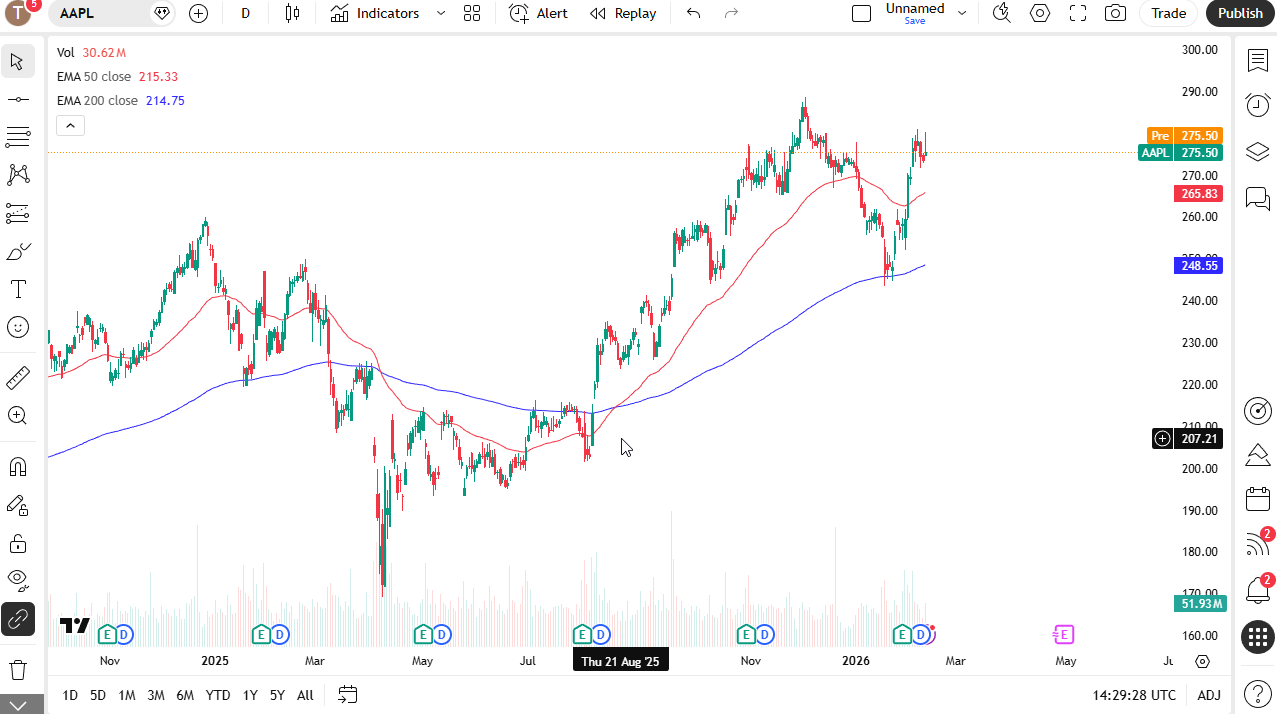Enter fullscreen mode
The image size is (1277, 714).
pyautogui.click(x=1078, y=13)
